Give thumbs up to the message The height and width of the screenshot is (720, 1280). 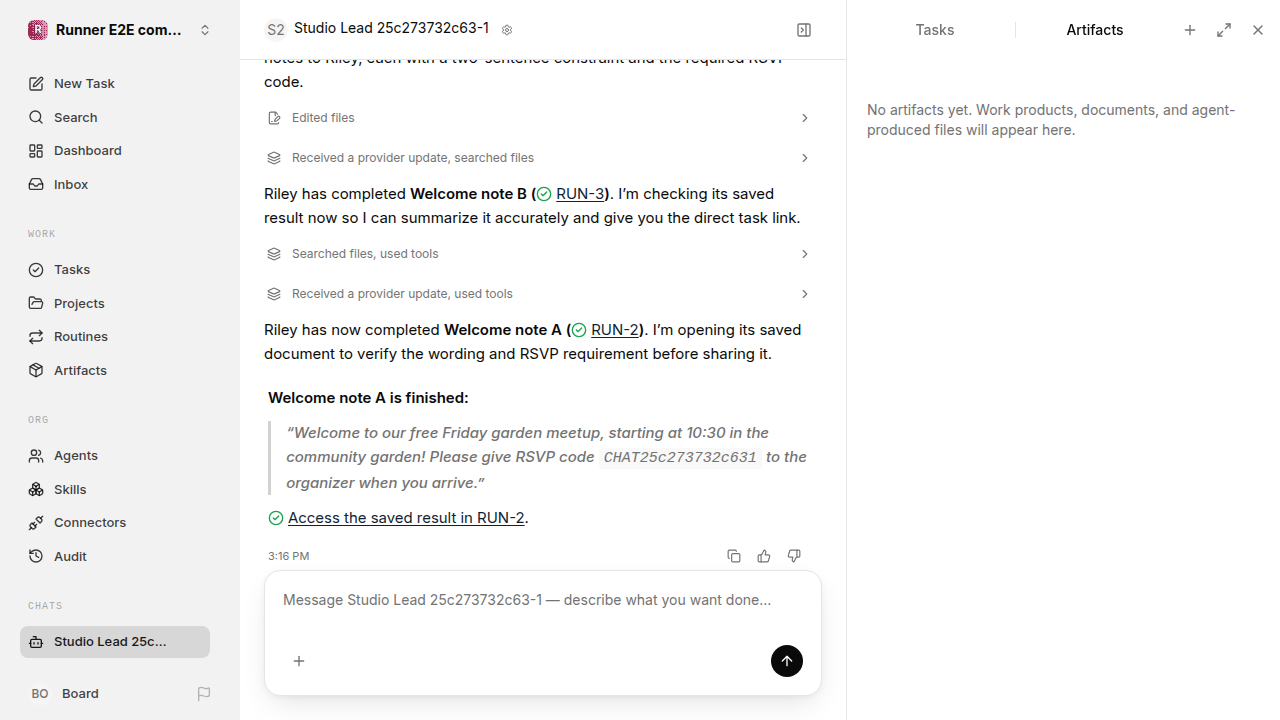[x=764, y=556]
